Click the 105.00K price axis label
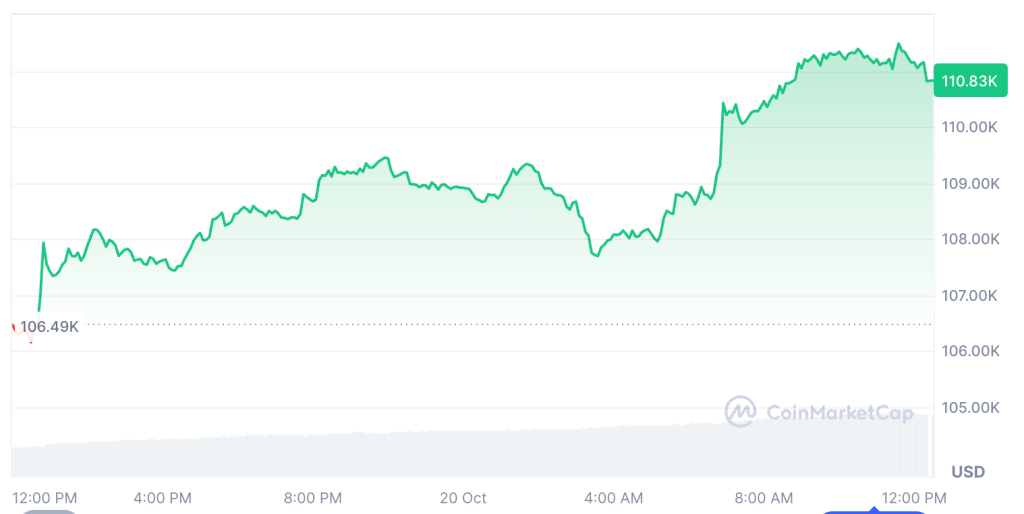The image size is (1024, 514). tap(969, 407)
